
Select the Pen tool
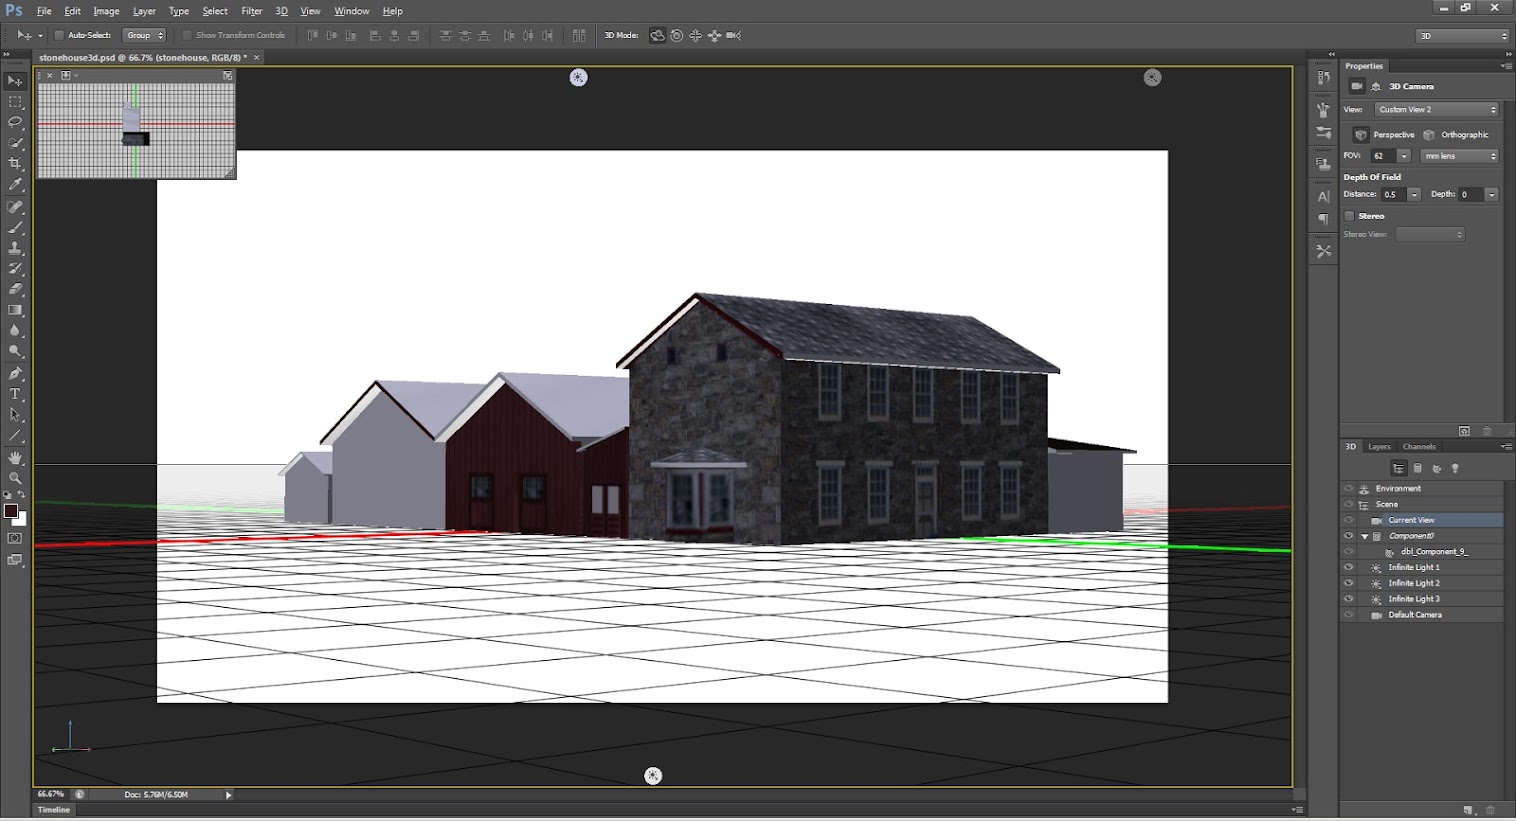[15, 373]
